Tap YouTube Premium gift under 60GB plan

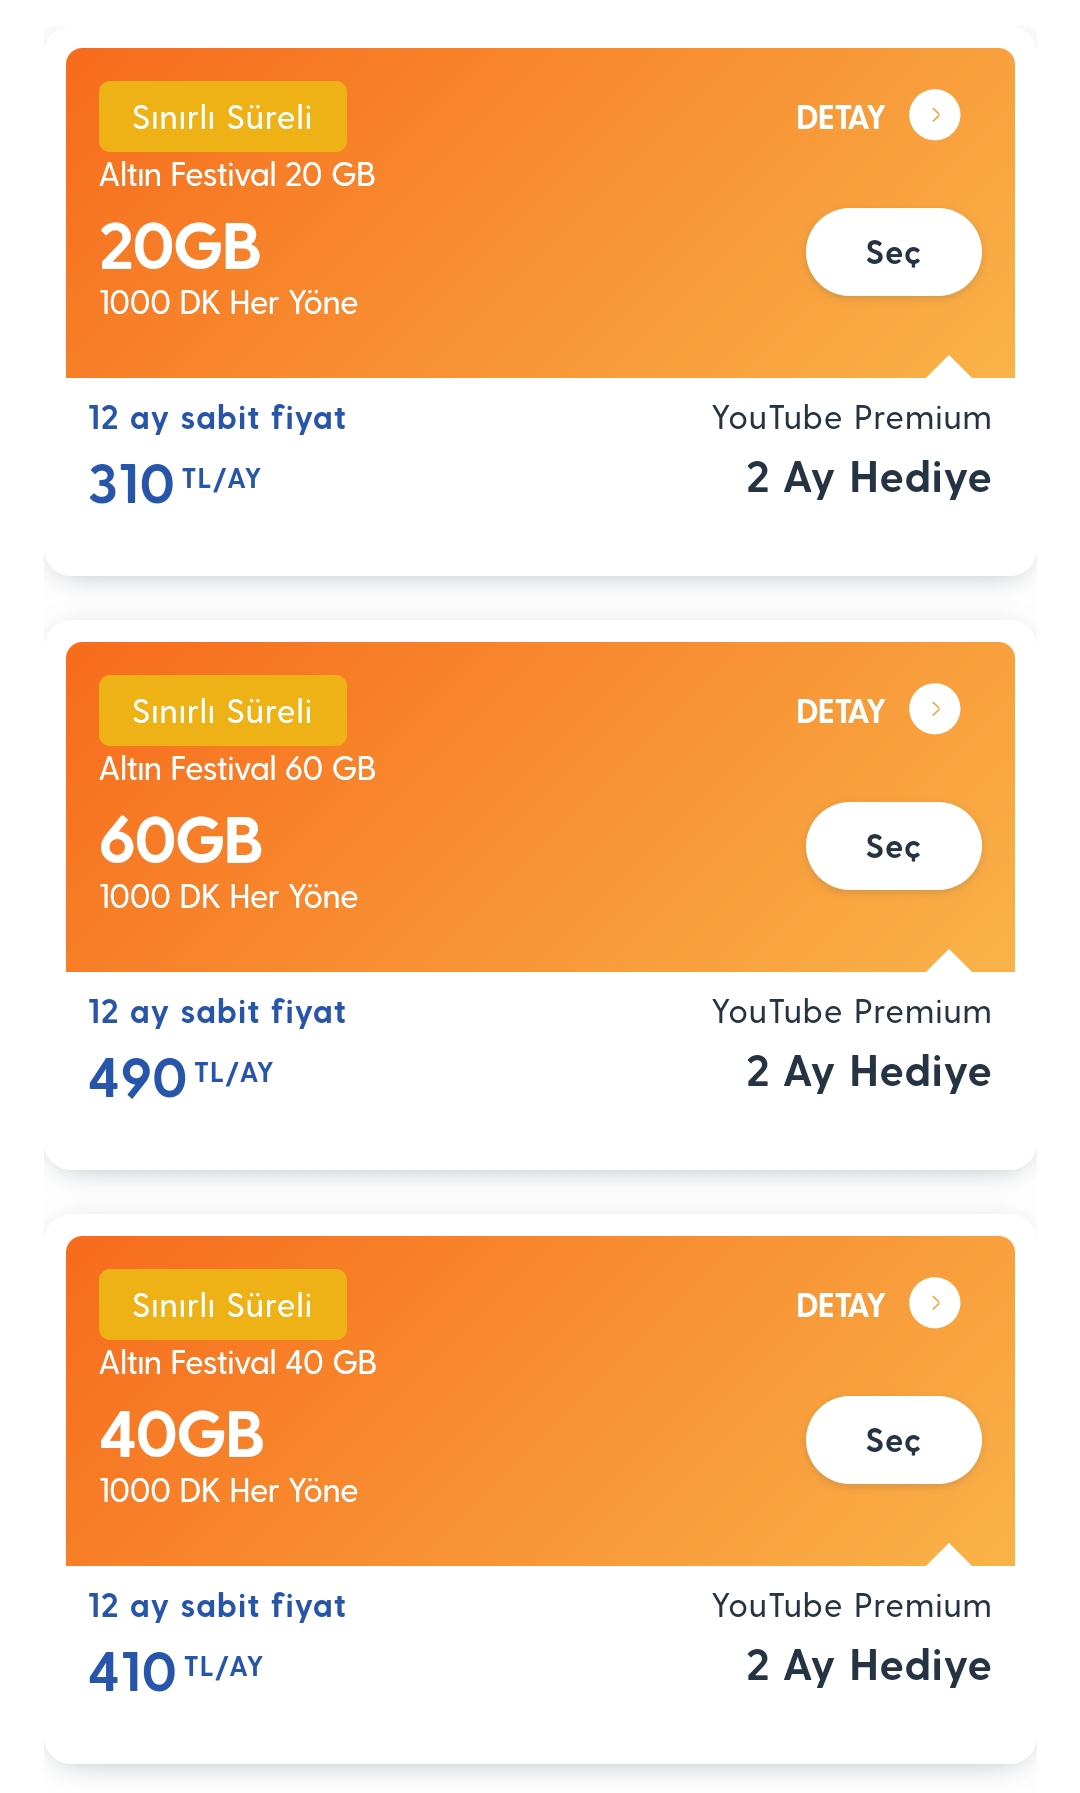[851, 1044]
